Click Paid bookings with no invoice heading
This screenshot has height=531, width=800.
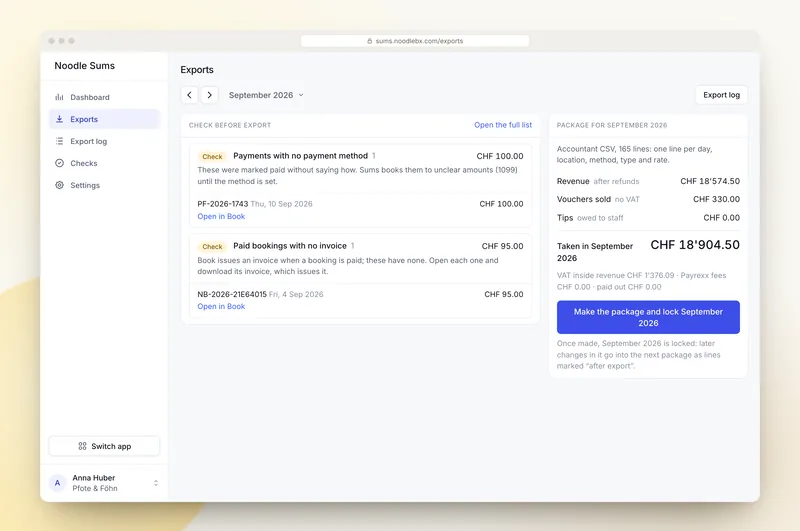click(x=290, y=246)
